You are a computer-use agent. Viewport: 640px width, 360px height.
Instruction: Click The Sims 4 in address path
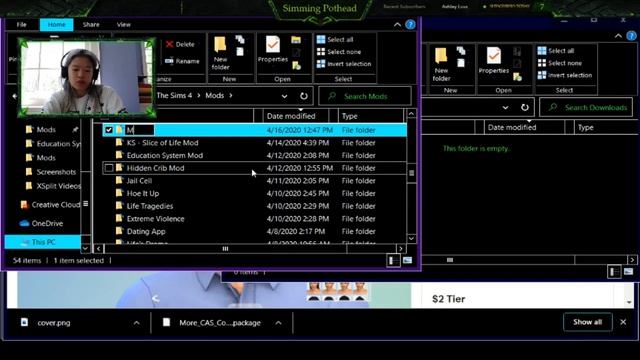point(174,96)
